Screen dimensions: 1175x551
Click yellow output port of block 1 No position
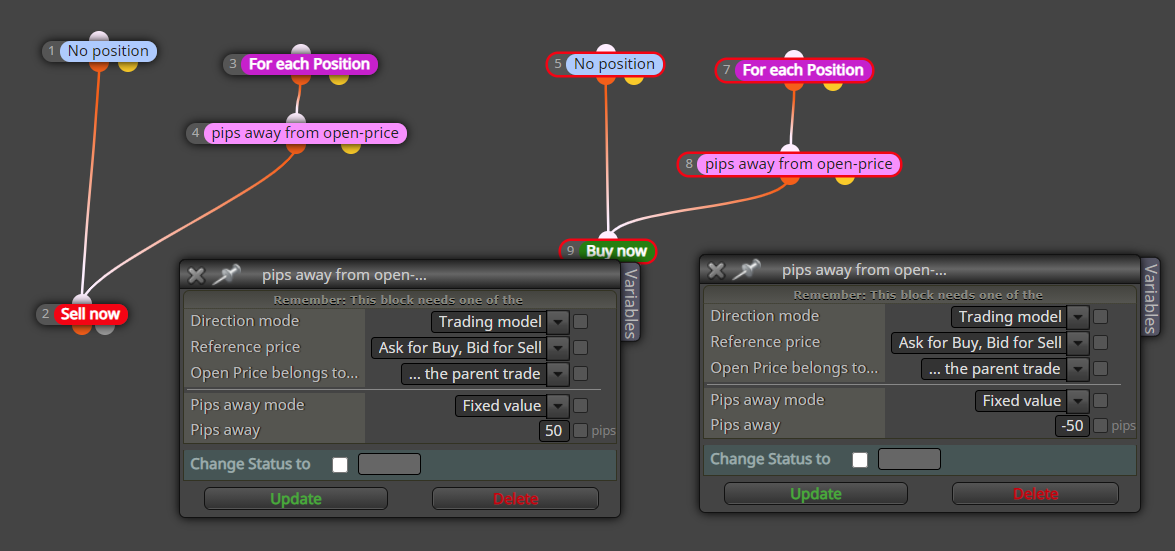tap(128, 65)
